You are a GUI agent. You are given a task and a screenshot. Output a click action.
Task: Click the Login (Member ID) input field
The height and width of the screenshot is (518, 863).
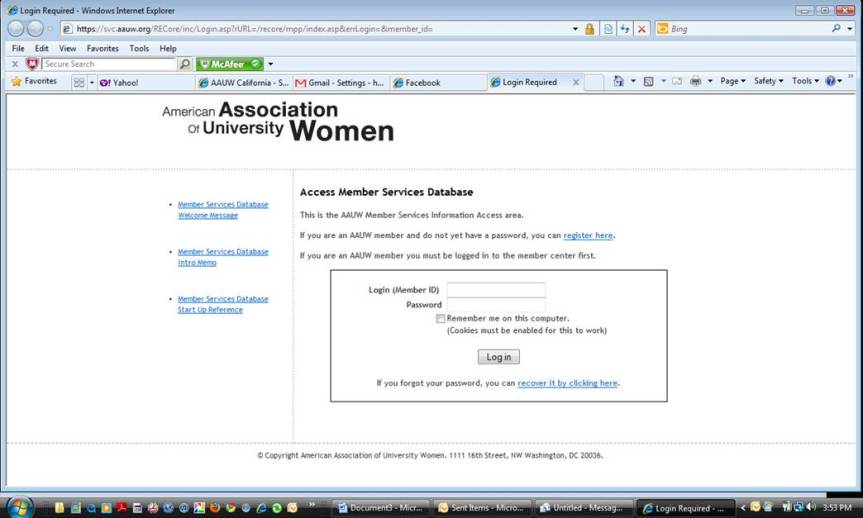tap(496, 290)
